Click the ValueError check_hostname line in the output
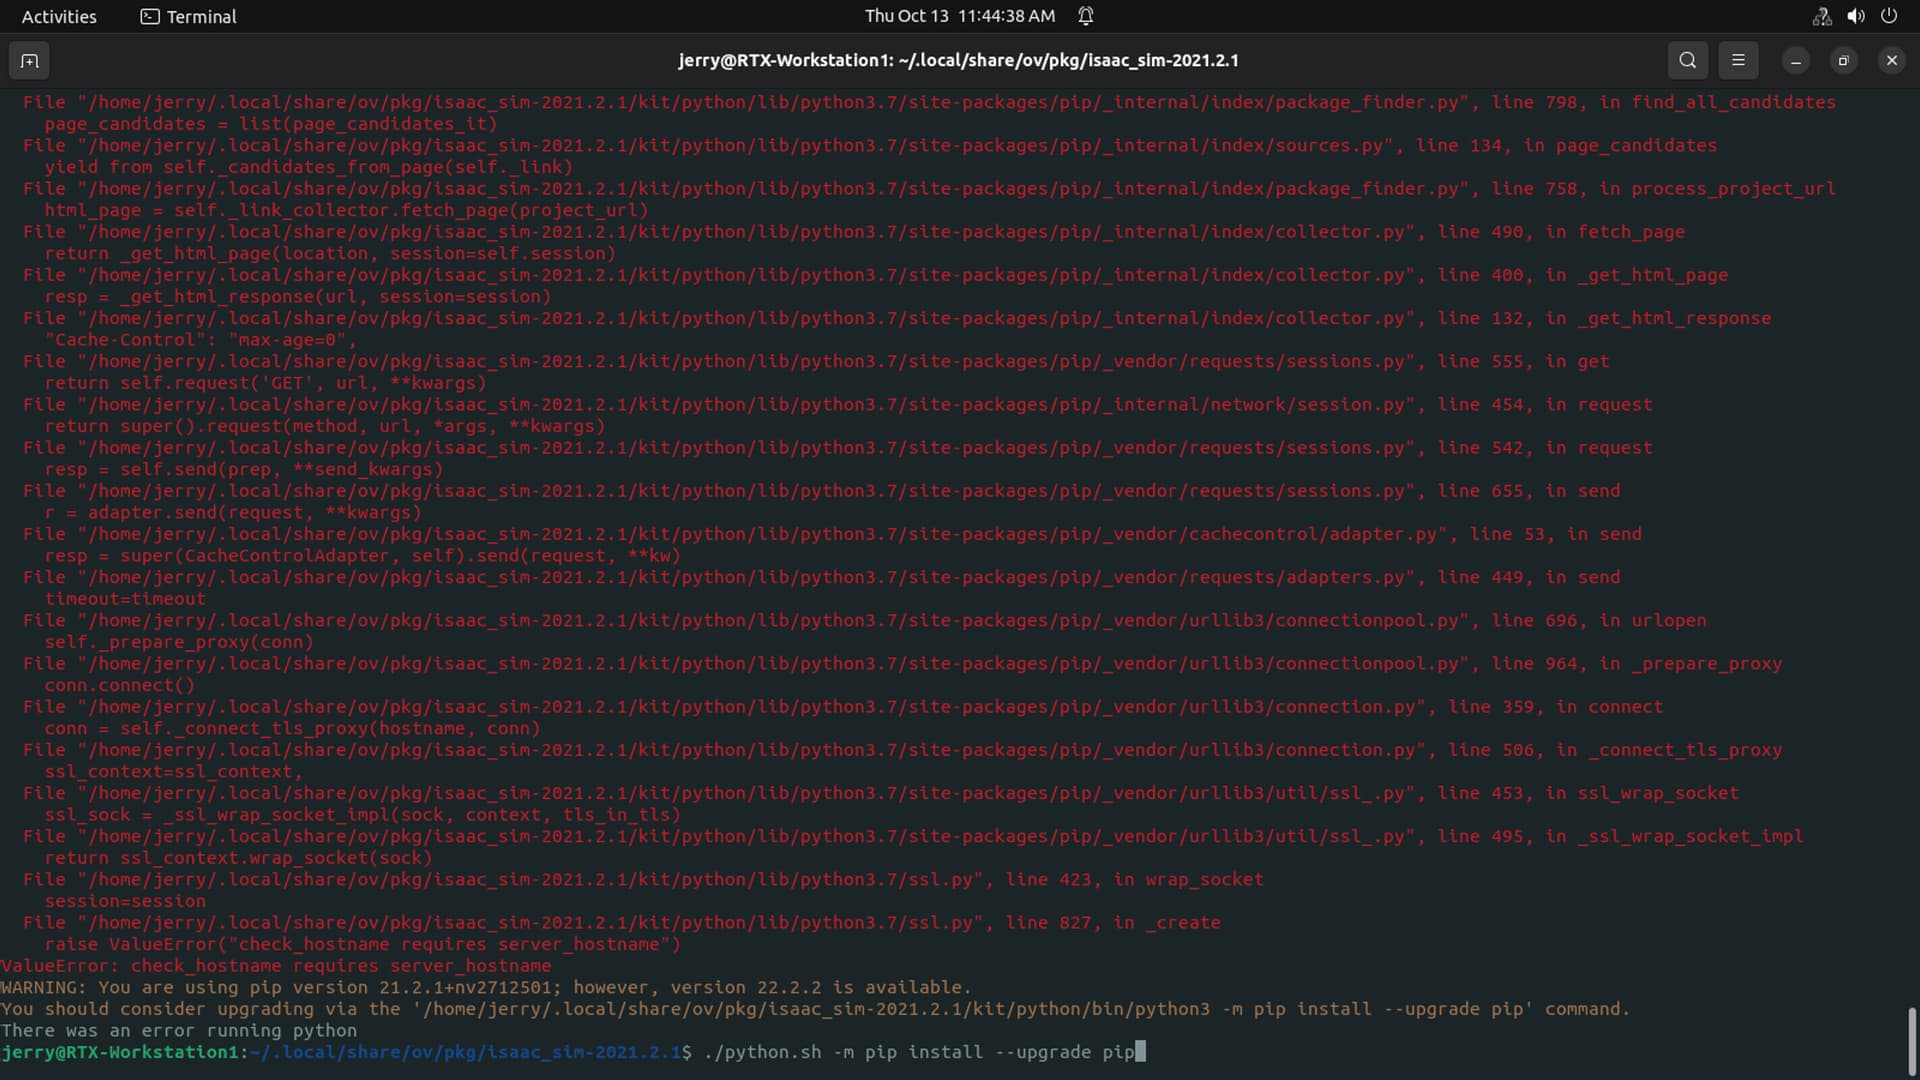Image resolution: width=1920 pixels, height=1080 pixels. pyautogui.click(x=276, y=965)
